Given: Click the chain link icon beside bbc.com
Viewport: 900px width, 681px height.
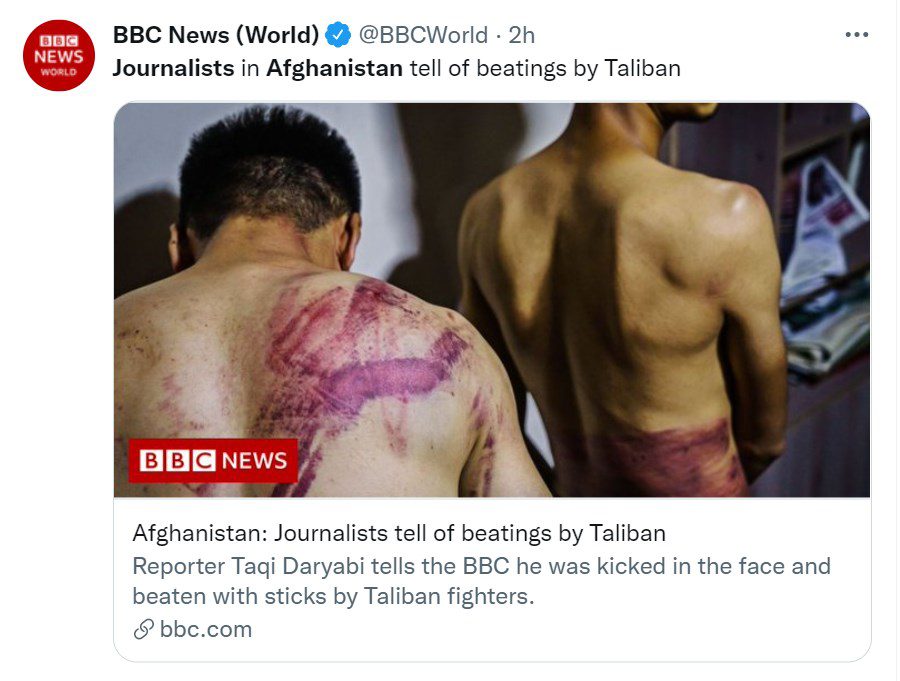Looking at the screenshot, I should pyautogui.click(x=143, y=629).
